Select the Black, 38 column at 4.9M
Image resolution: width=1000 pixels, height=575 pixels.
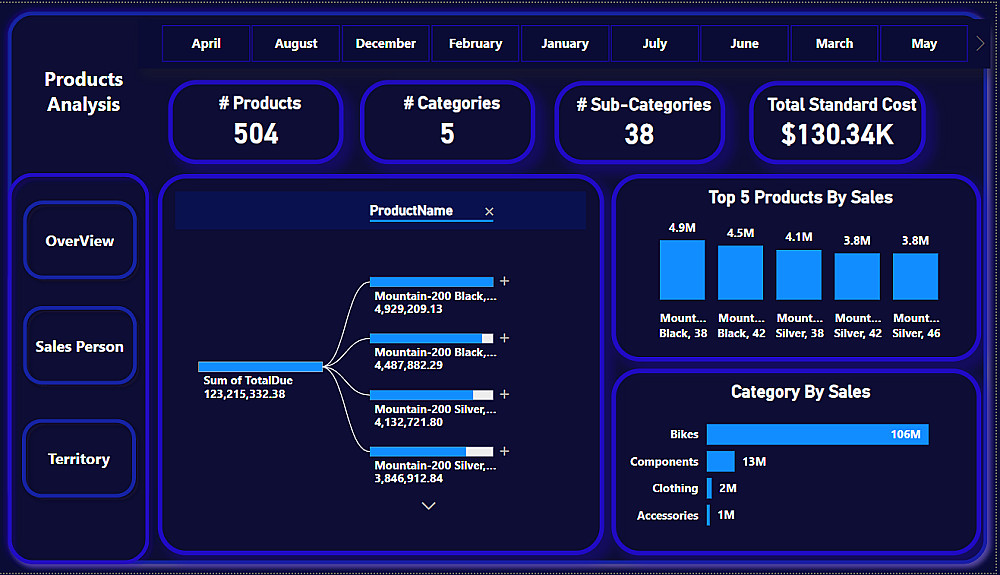click(x=682, y=270)
